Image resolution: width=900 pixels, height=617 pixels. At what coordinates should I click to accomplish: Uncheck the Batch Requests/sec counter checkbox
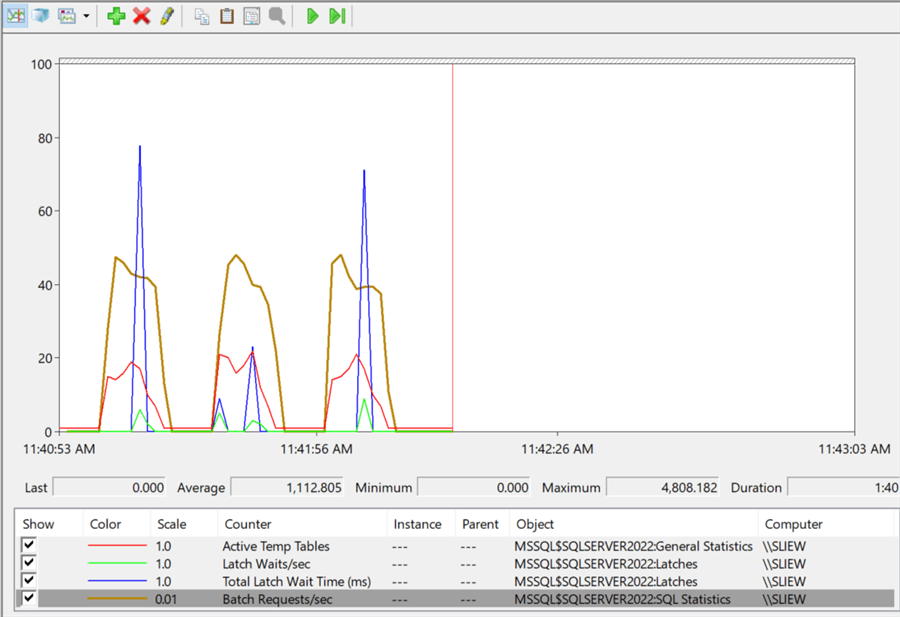[x=29, y=598]
